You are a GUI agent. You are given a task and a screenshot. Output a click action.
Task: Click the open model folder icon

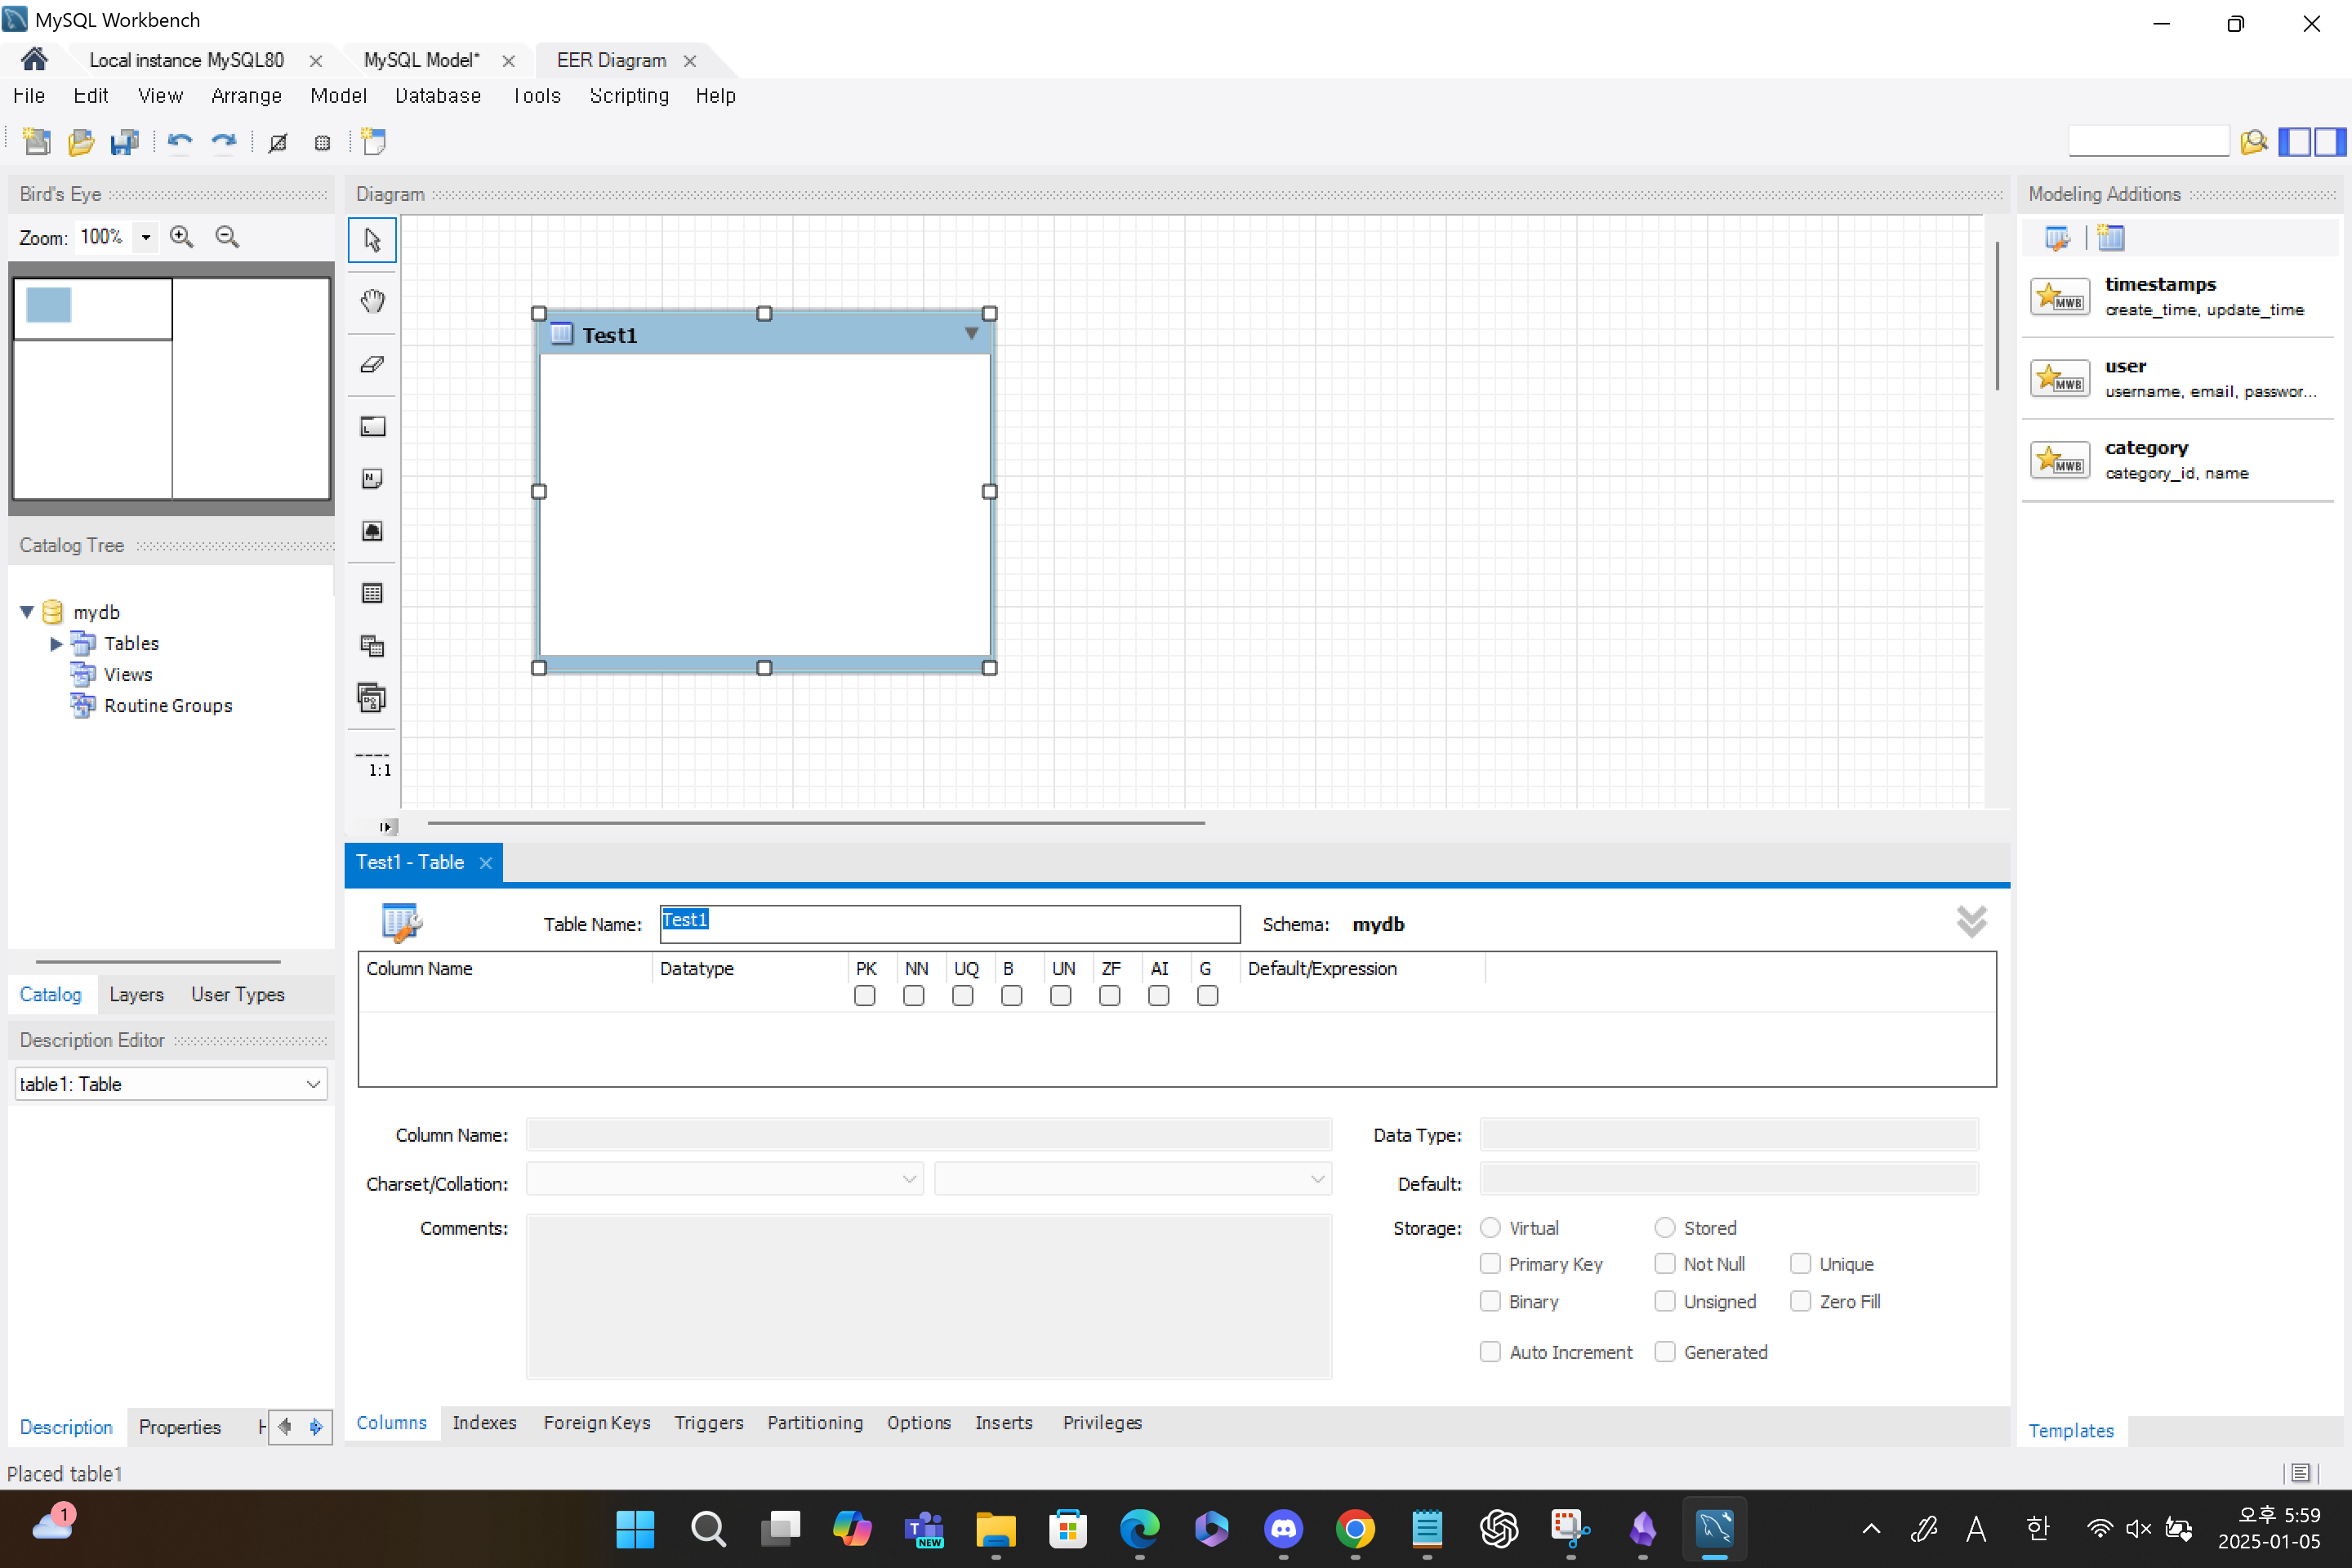click(81, 142)
